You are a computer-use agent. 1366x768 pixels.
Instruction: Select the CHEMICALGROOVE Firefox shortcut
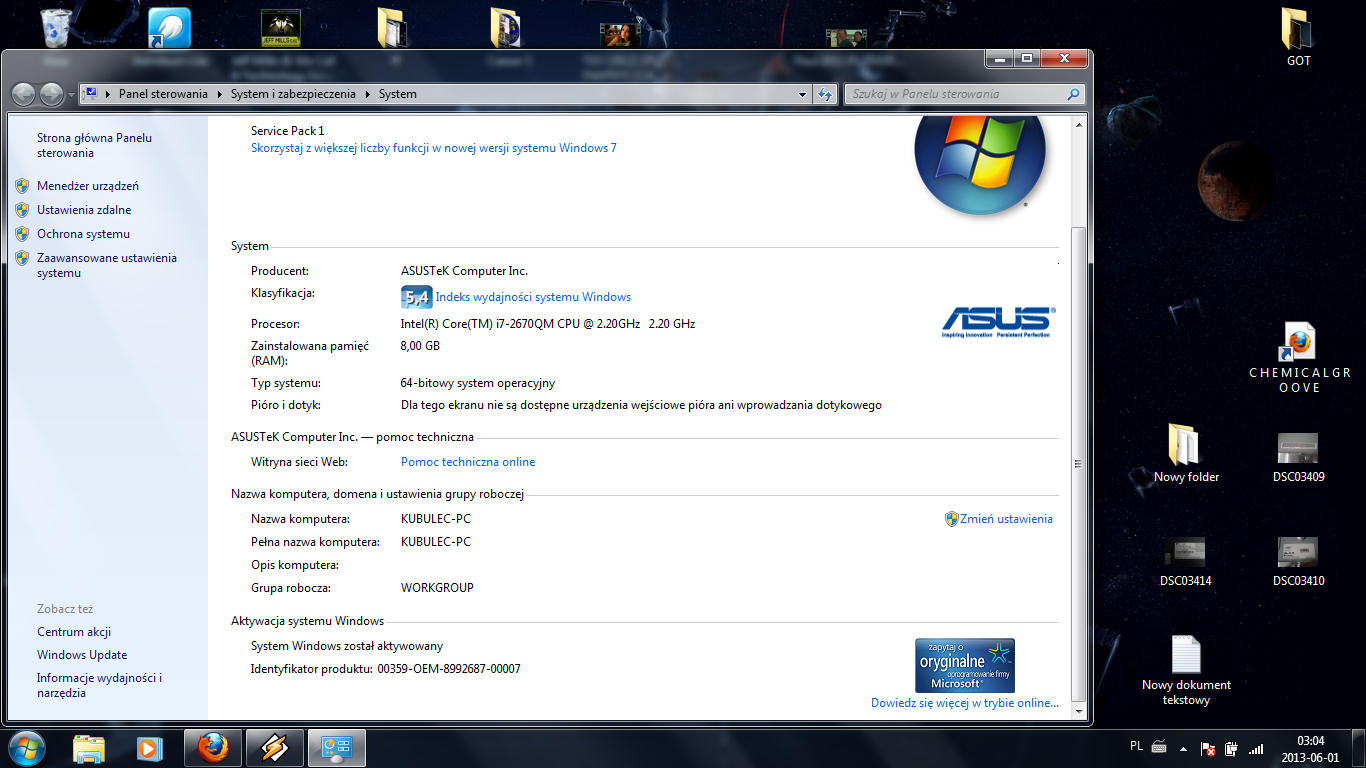tap(1299, 357)
